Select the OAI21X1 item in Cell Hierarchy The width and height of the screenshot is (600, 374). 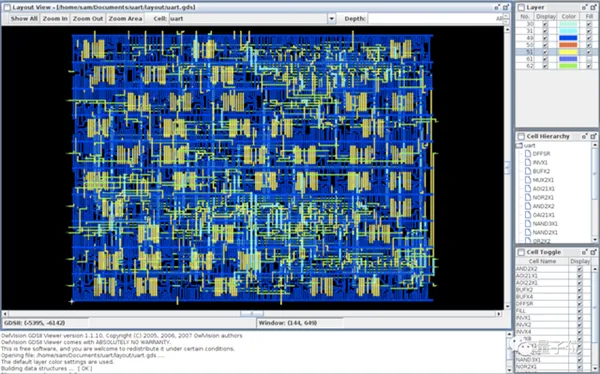[x=543, y=215]
